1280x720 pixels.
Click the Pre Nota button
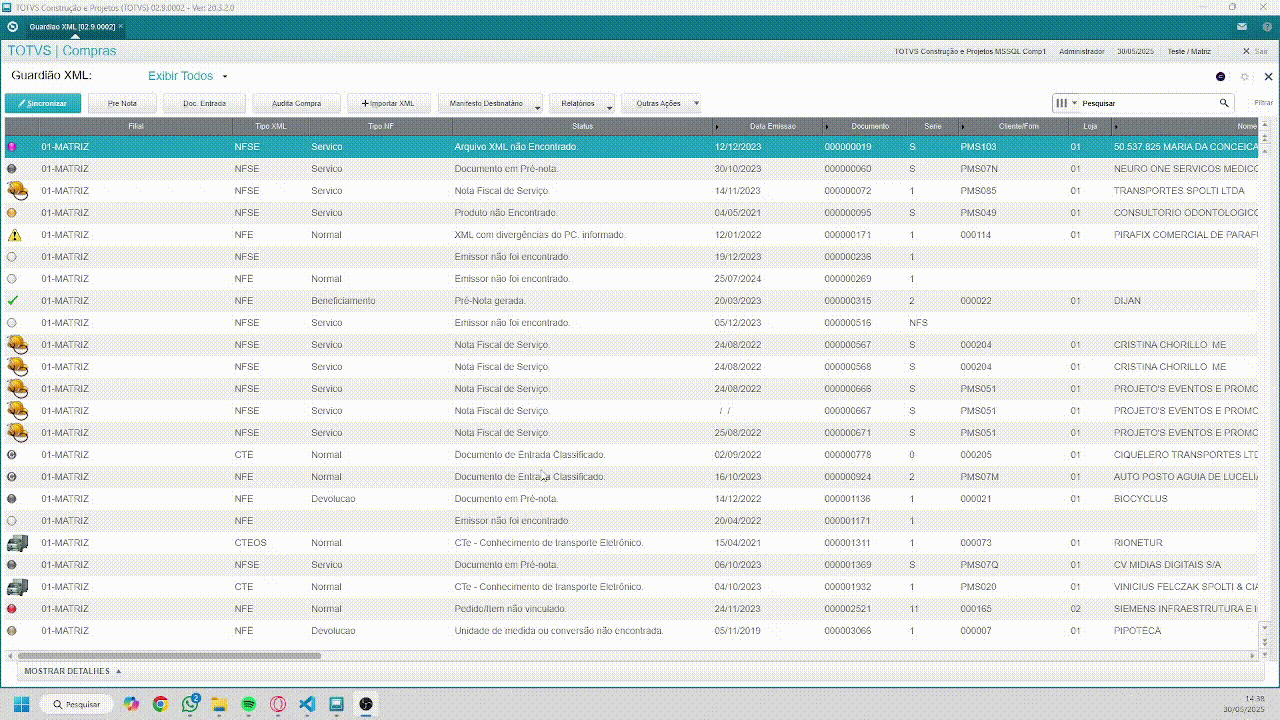click(x=123, y=104)
